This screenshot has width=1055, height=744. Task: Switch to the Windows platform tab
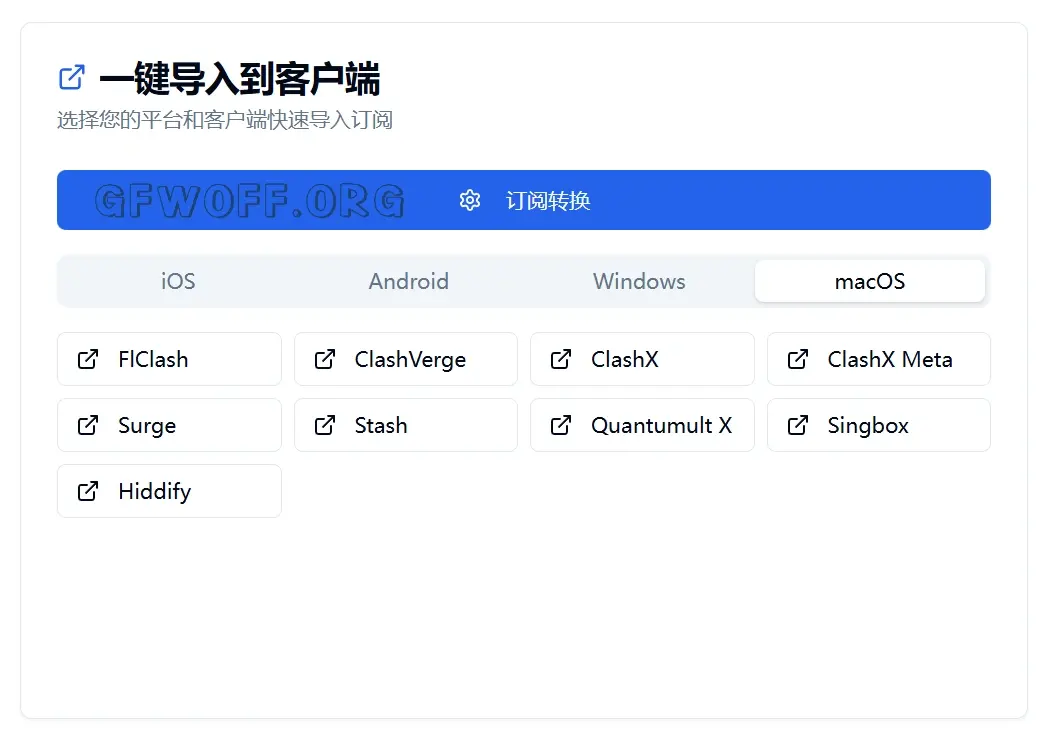[x=639, y=281]
